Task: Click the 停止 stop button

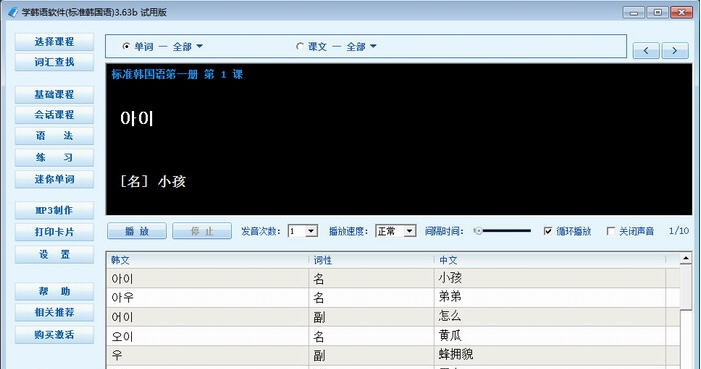Action: click(x=202, y=231)
